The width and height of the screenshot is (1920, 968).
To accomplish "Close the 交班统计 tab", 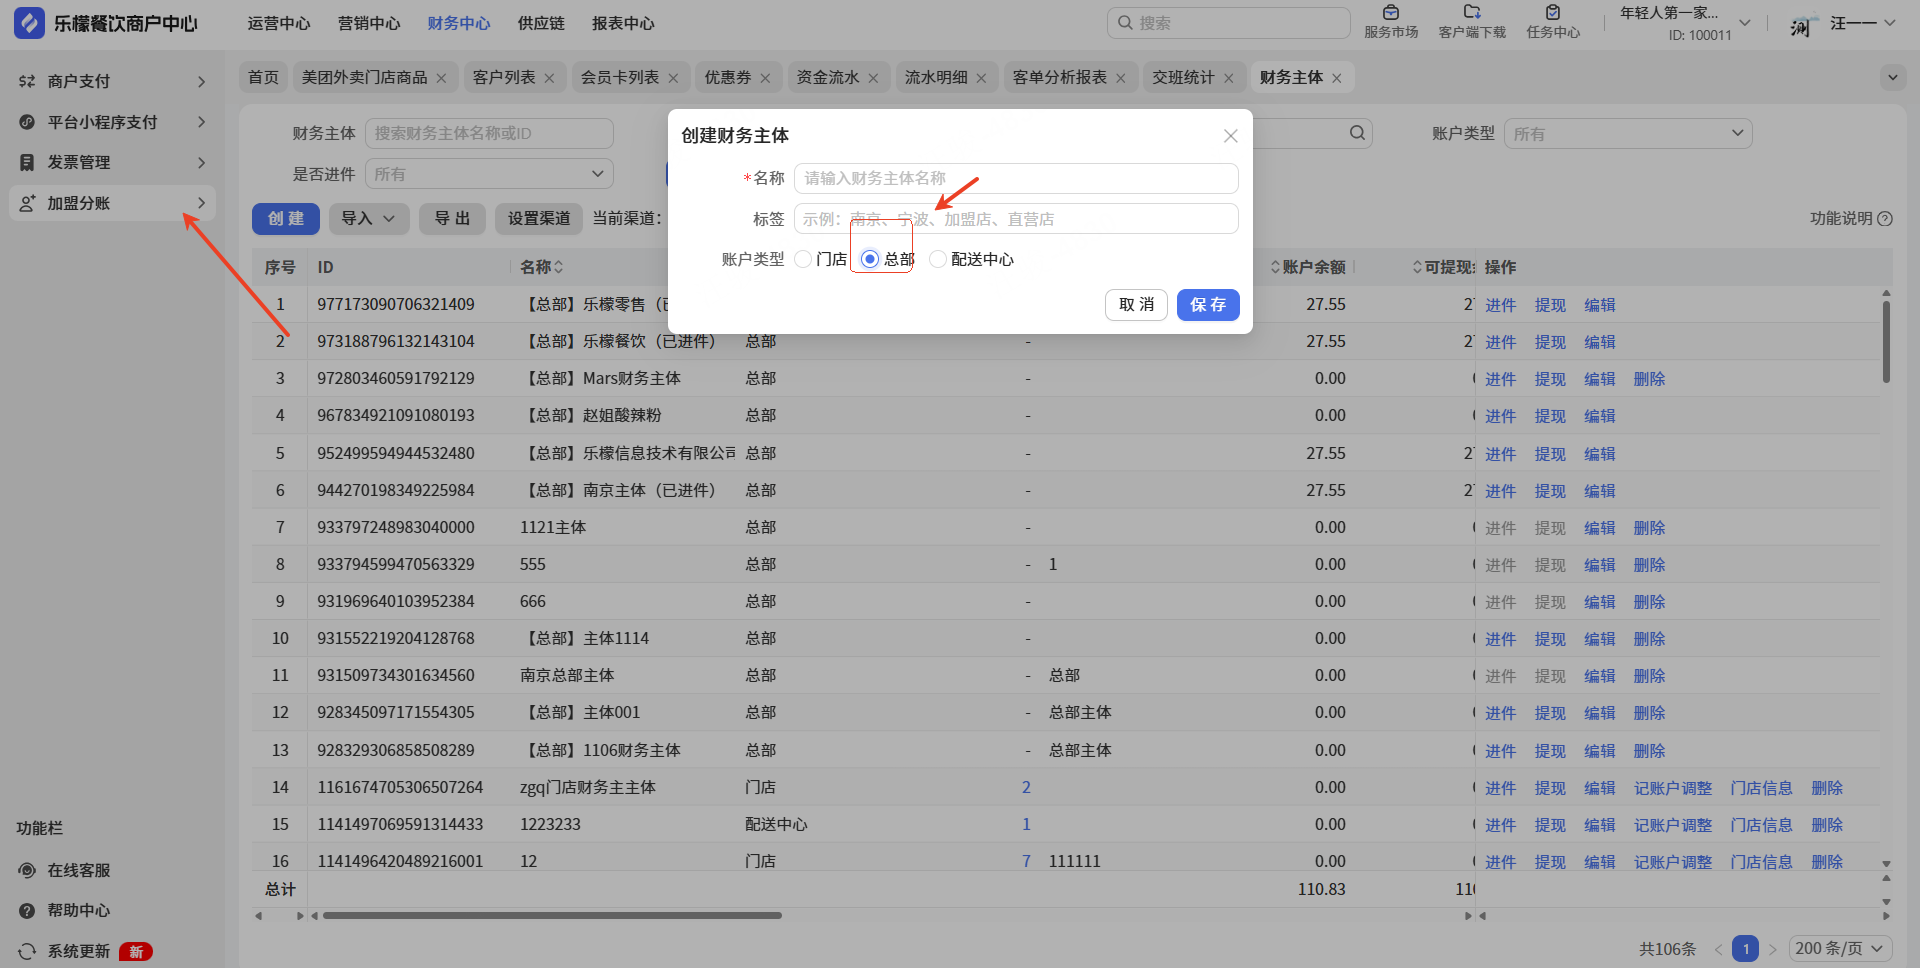I will click(1228, 78).
